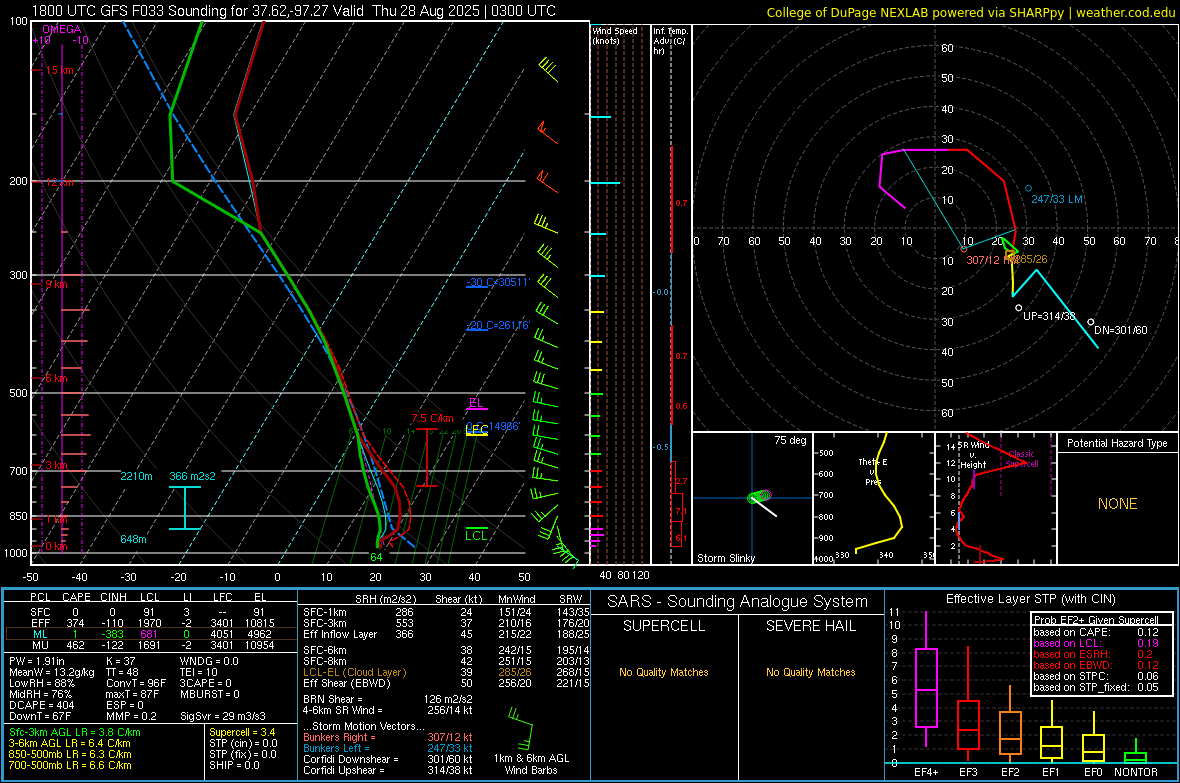Click the "Prob EF2+ Given Supercell" legend heading
This screenshot has width=1180, height=783.
click(1096, 620)
